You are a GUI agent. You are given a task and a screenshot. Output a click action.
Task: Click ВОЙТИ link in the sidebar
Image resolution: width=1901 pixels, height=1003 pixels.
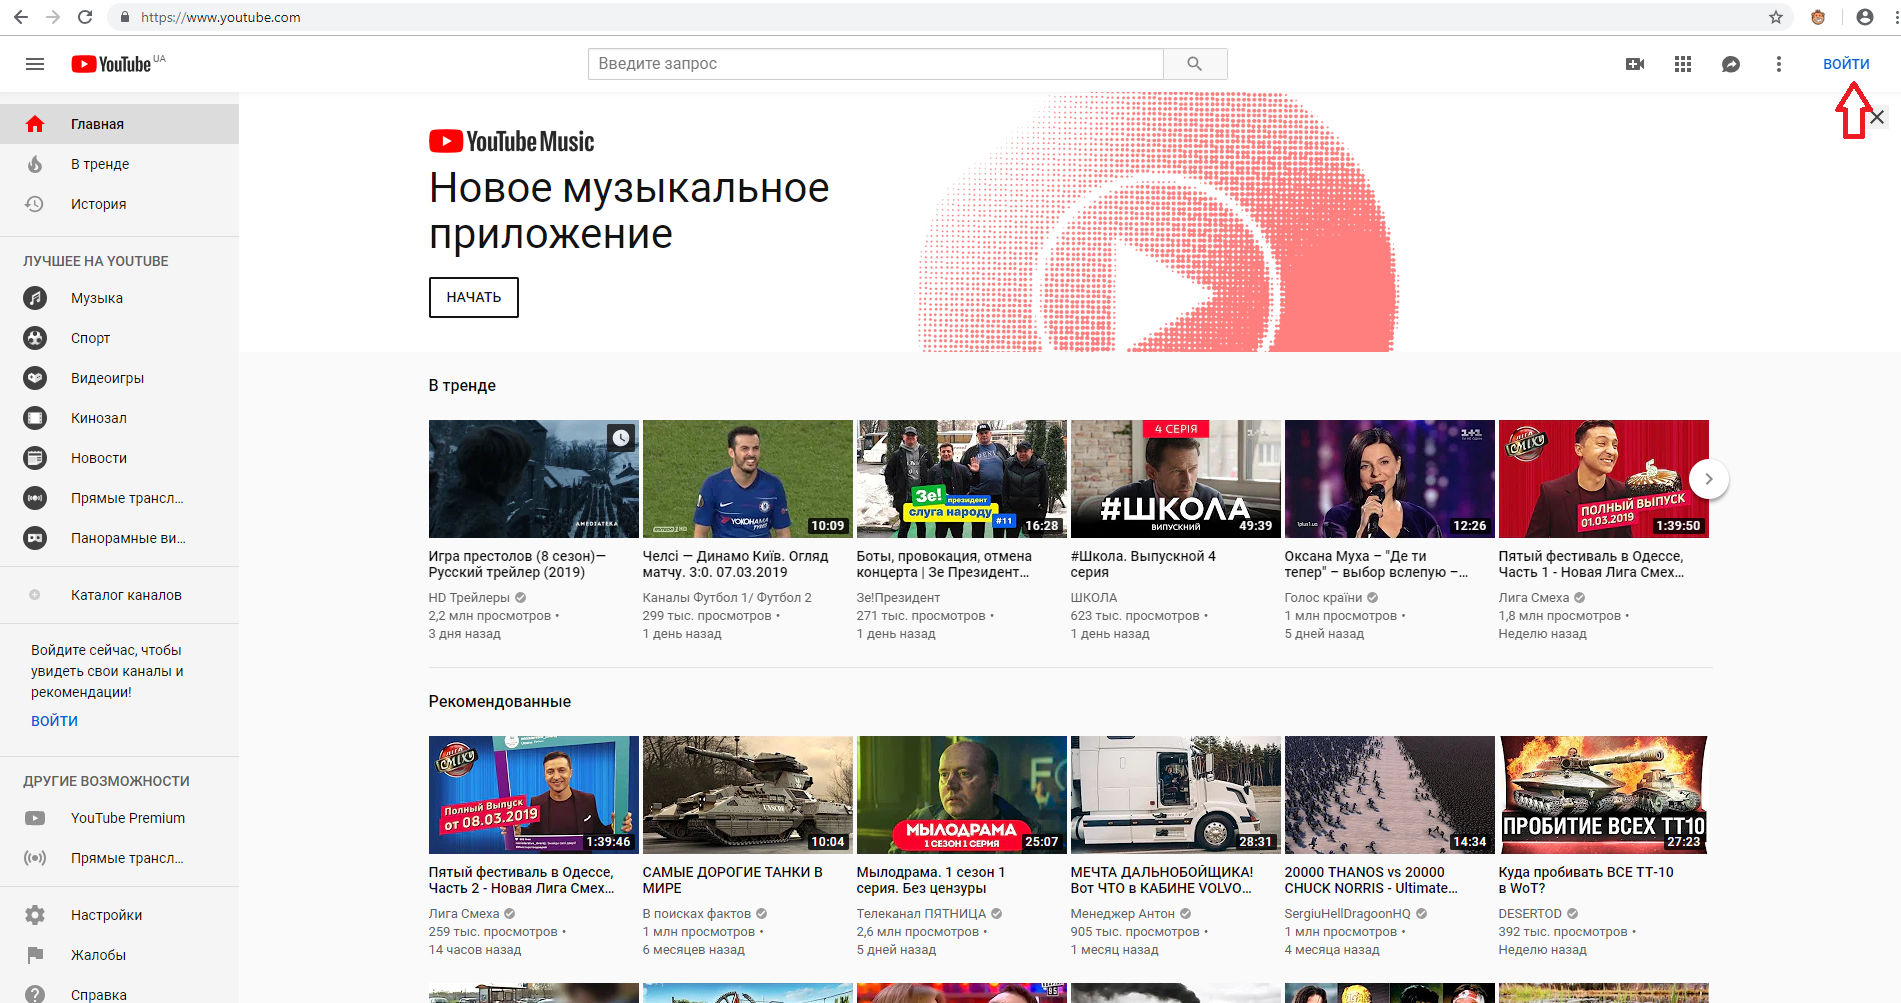tap(54, 721)
